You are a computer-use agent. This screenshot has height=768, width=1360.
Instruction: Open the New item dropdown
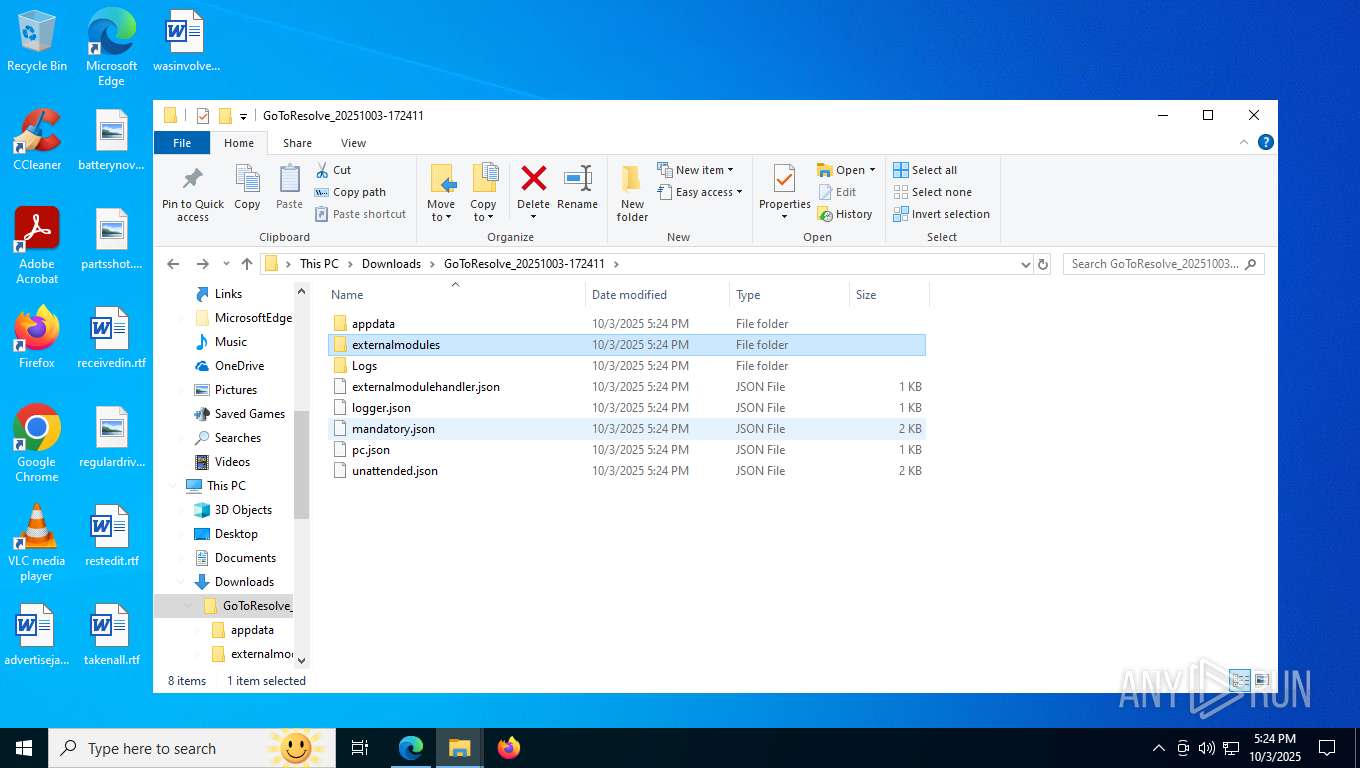(696, 170)
